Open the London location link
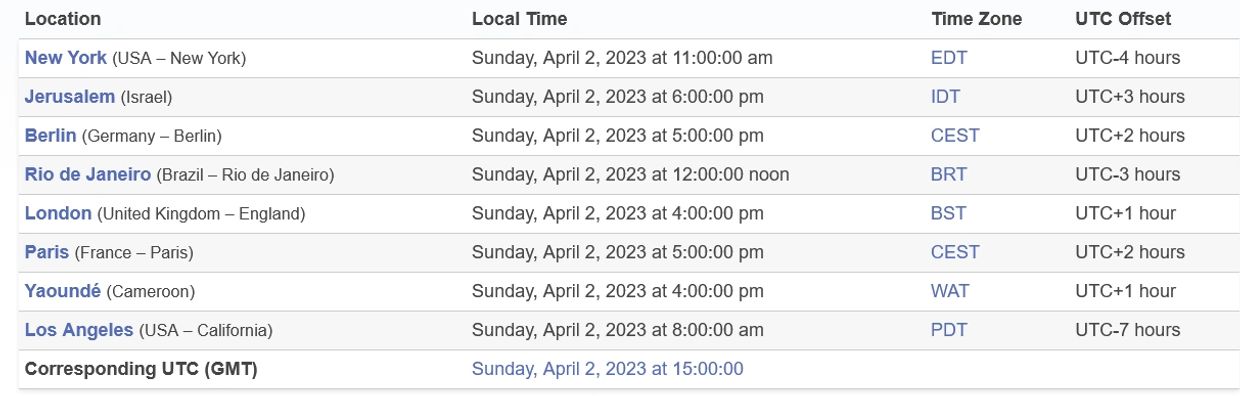 [58, 213]
